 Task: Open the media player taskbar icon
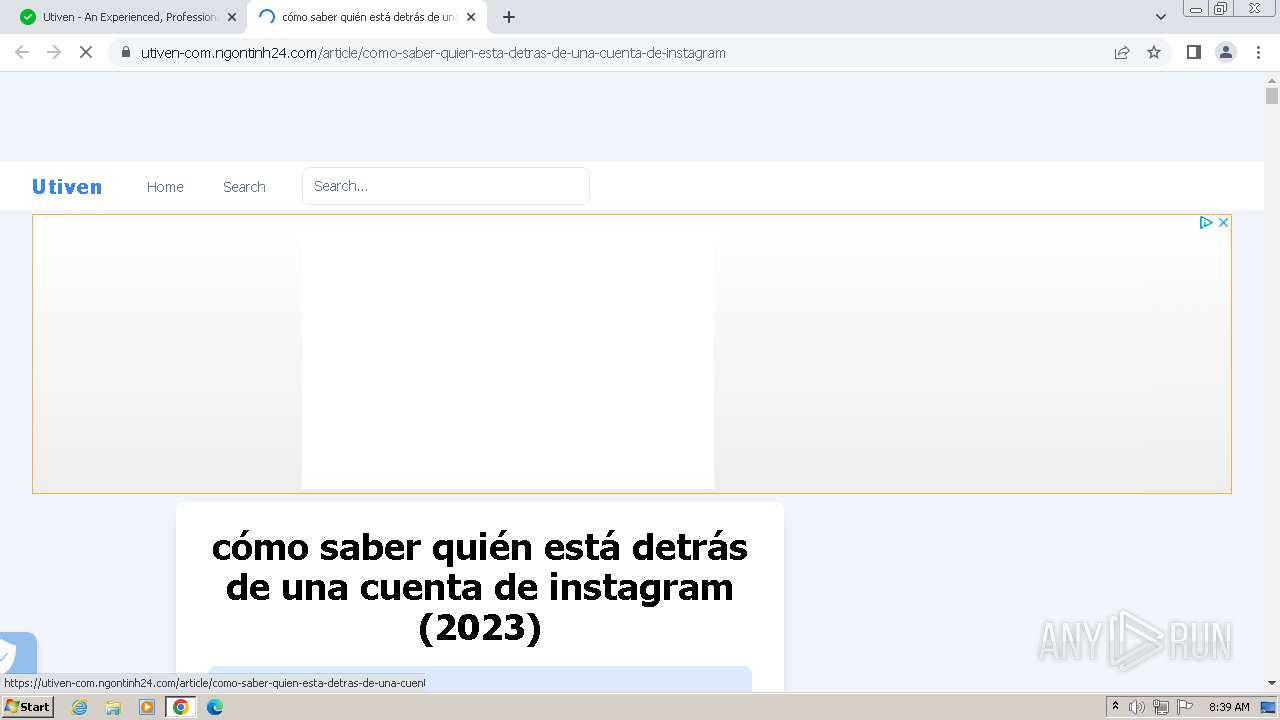(x=147, y=707)
